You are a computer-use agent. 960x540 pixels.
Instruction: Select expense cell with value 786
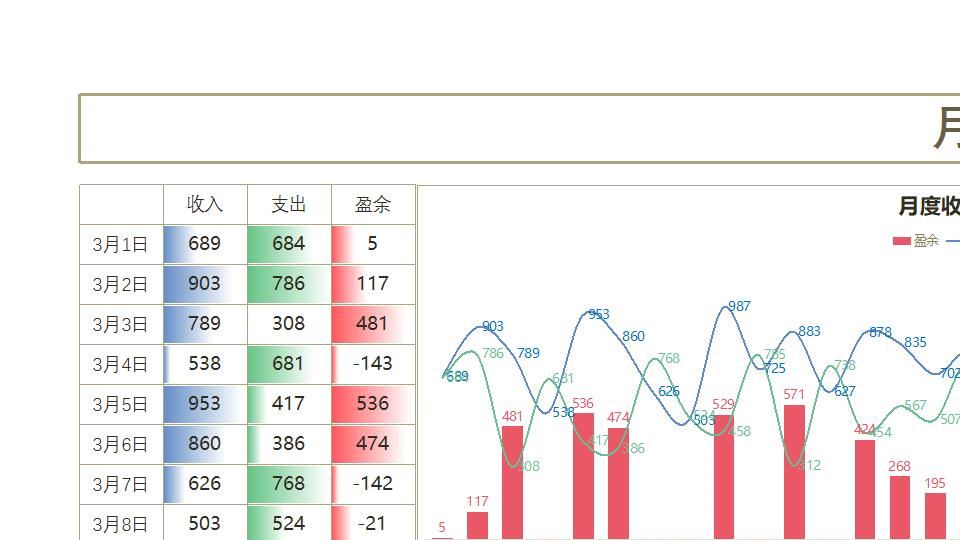click(x=289, y=285)
